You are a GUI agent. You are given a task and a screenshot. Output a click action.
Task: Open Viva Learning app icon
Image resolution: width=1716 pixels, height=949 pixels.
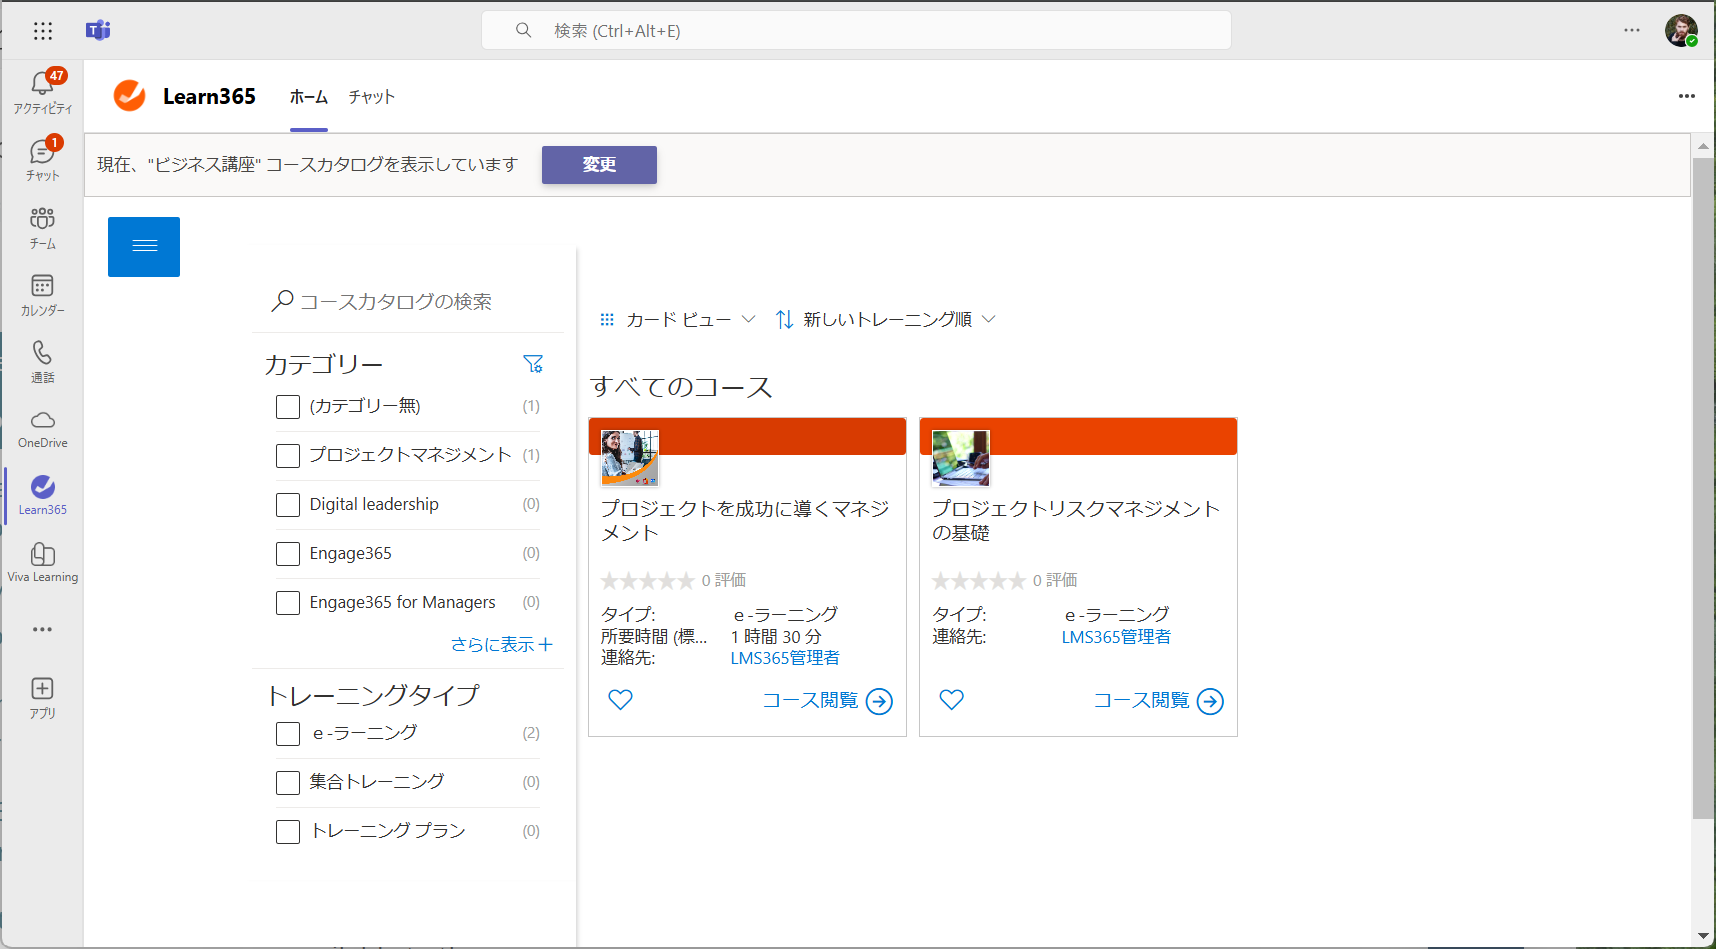point(43,562)
